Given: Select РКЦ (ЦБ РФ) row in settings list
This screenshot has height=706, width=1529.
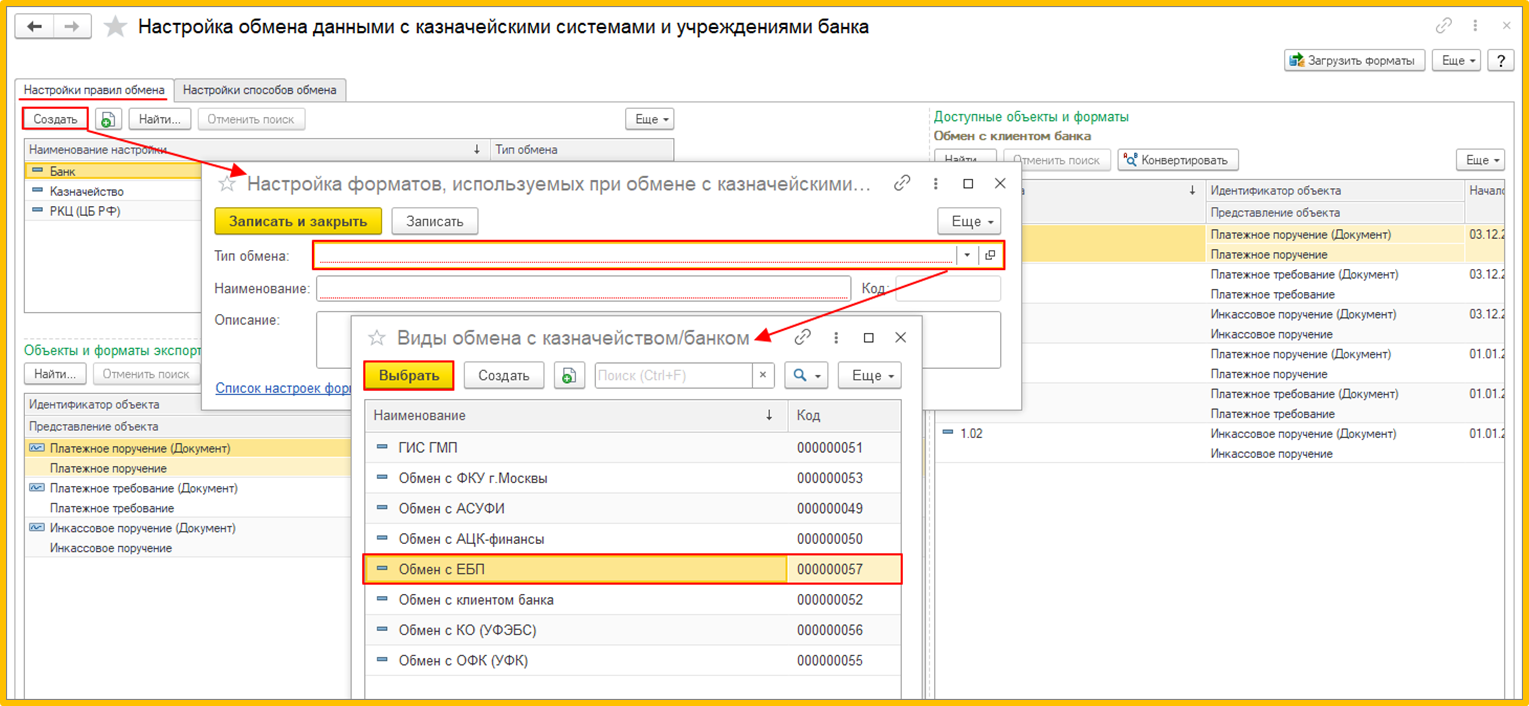Looking at the screenshot, I should [x=112, y=211].
